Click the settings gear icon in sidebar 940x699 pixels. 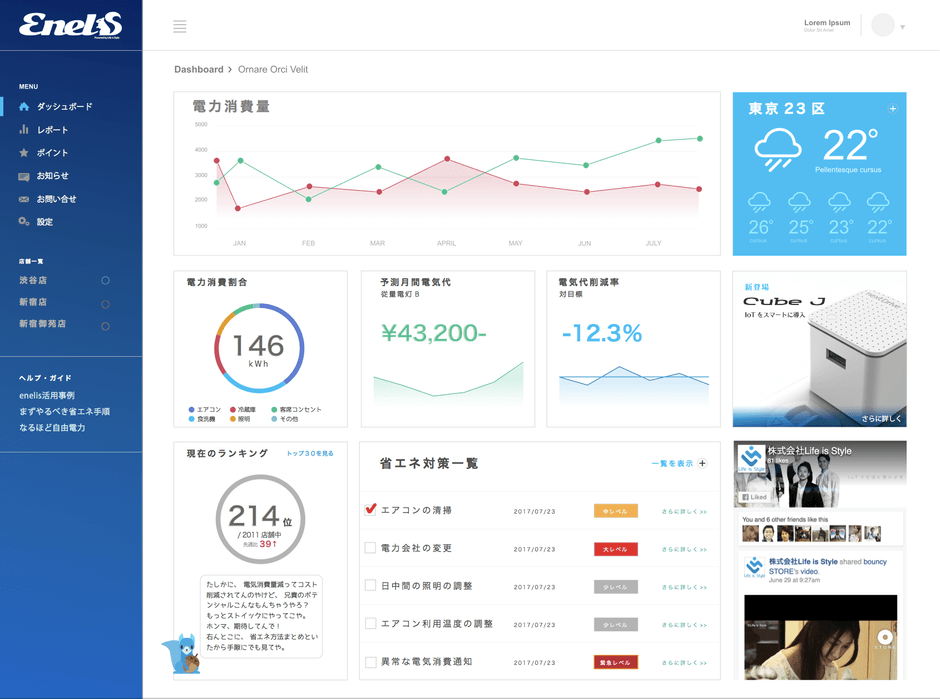24,222
